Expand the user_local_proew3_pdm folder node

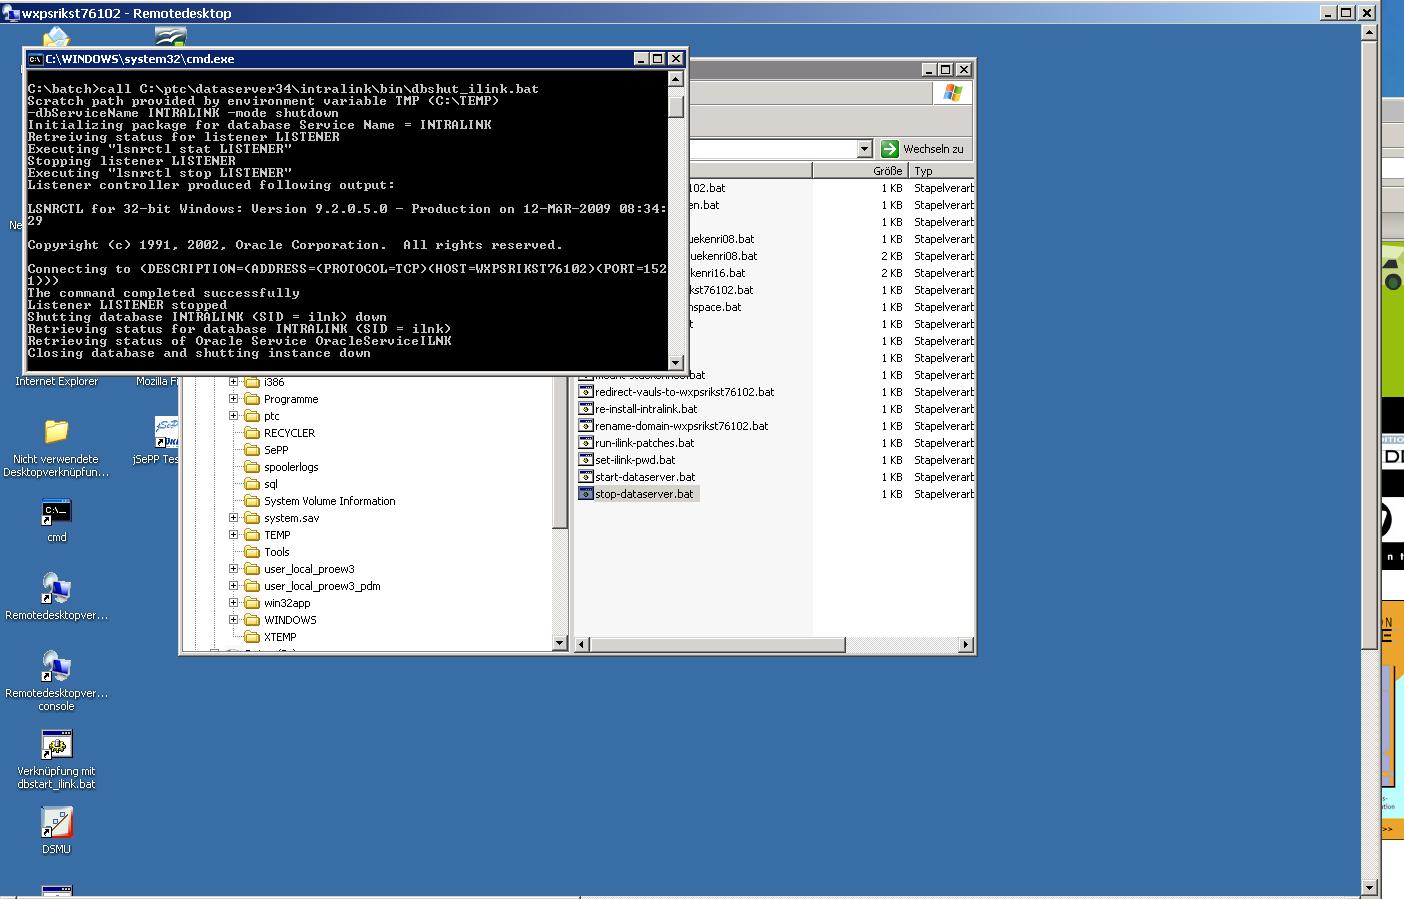tap(234, 586)
